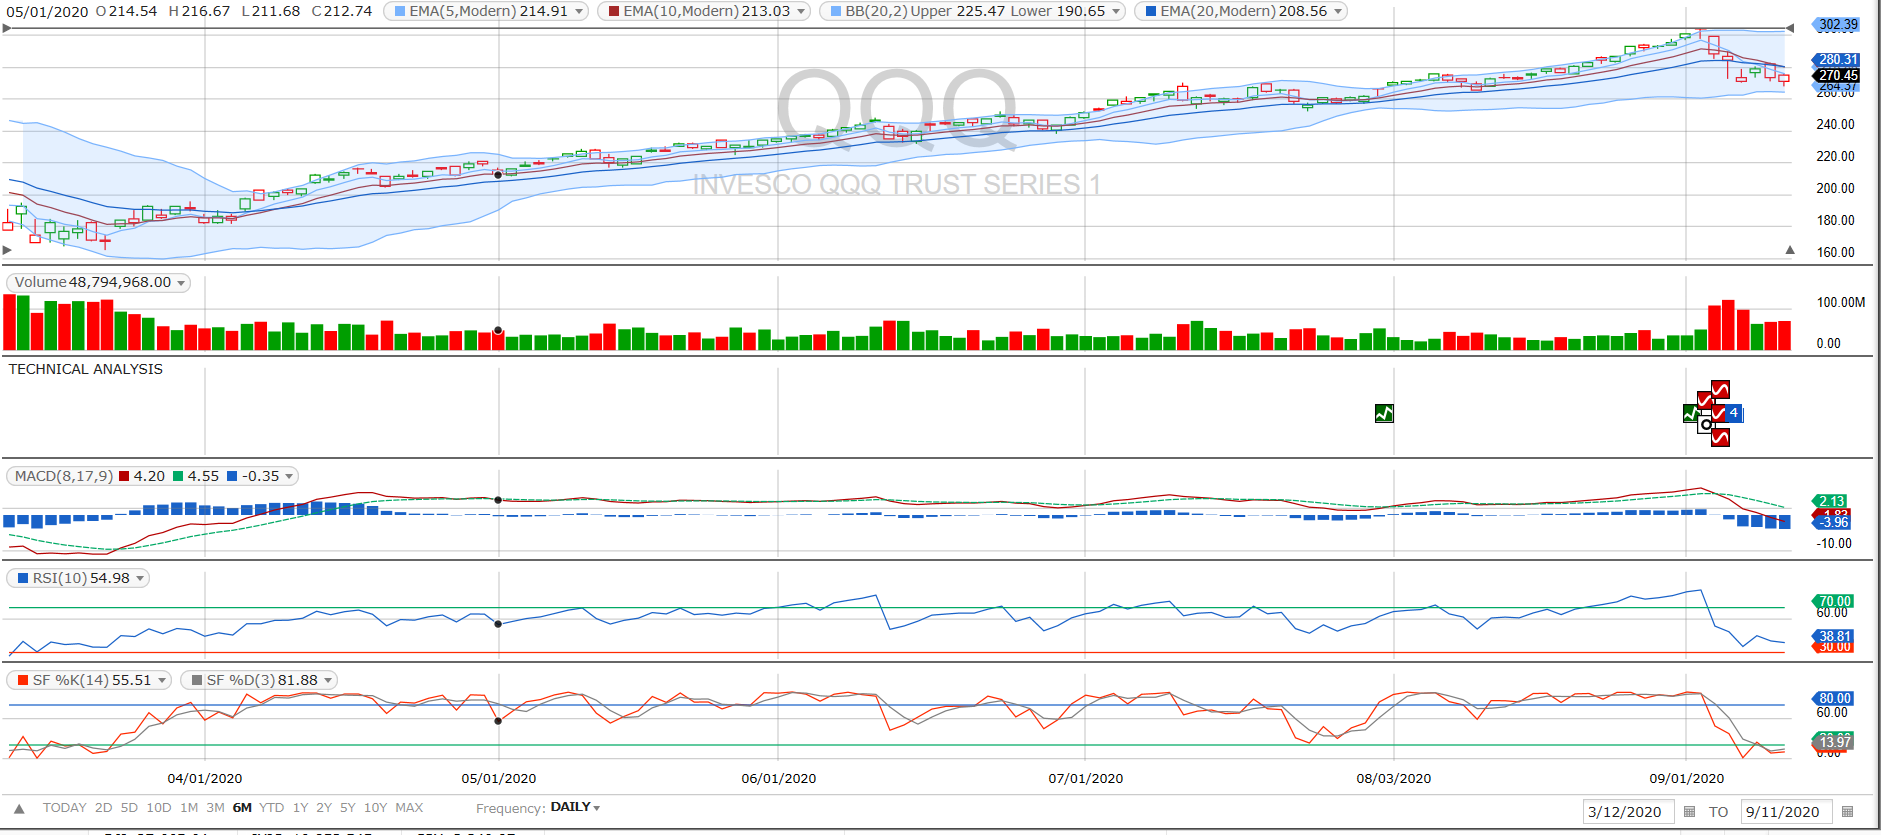Expand the MACD(8,17,9) dropdown arrow
Screen dimensions: 1881x835
[289, 477]
